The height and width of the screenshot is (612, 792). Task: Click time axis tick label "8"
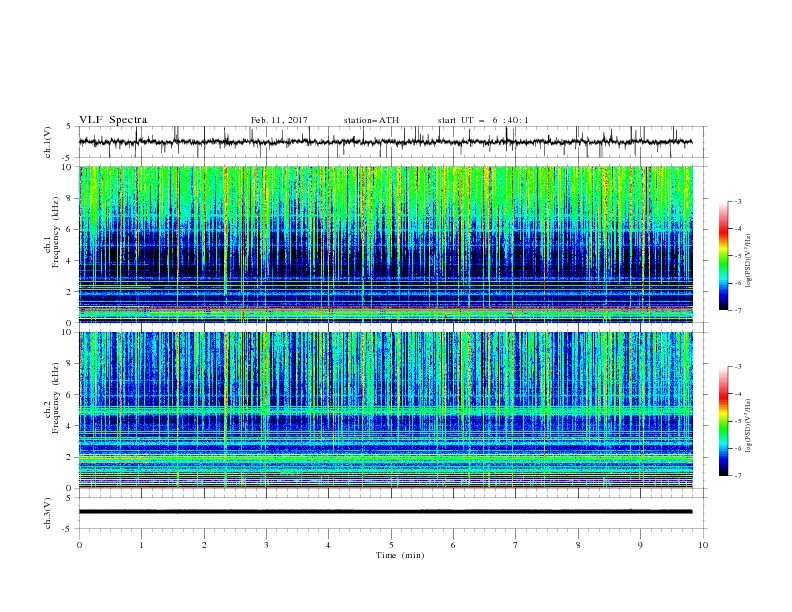578,545
